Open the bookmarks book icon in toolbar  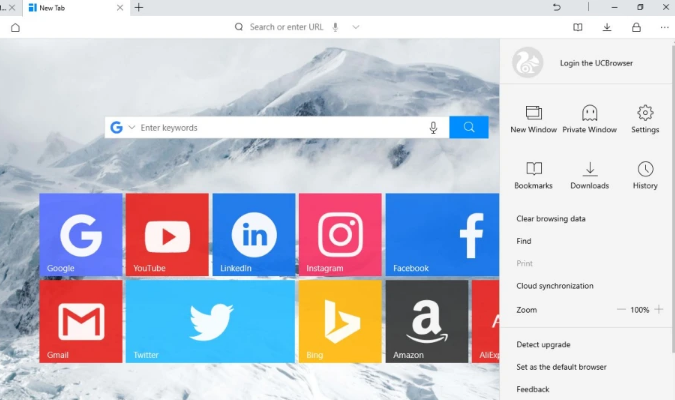coord(578,28)
